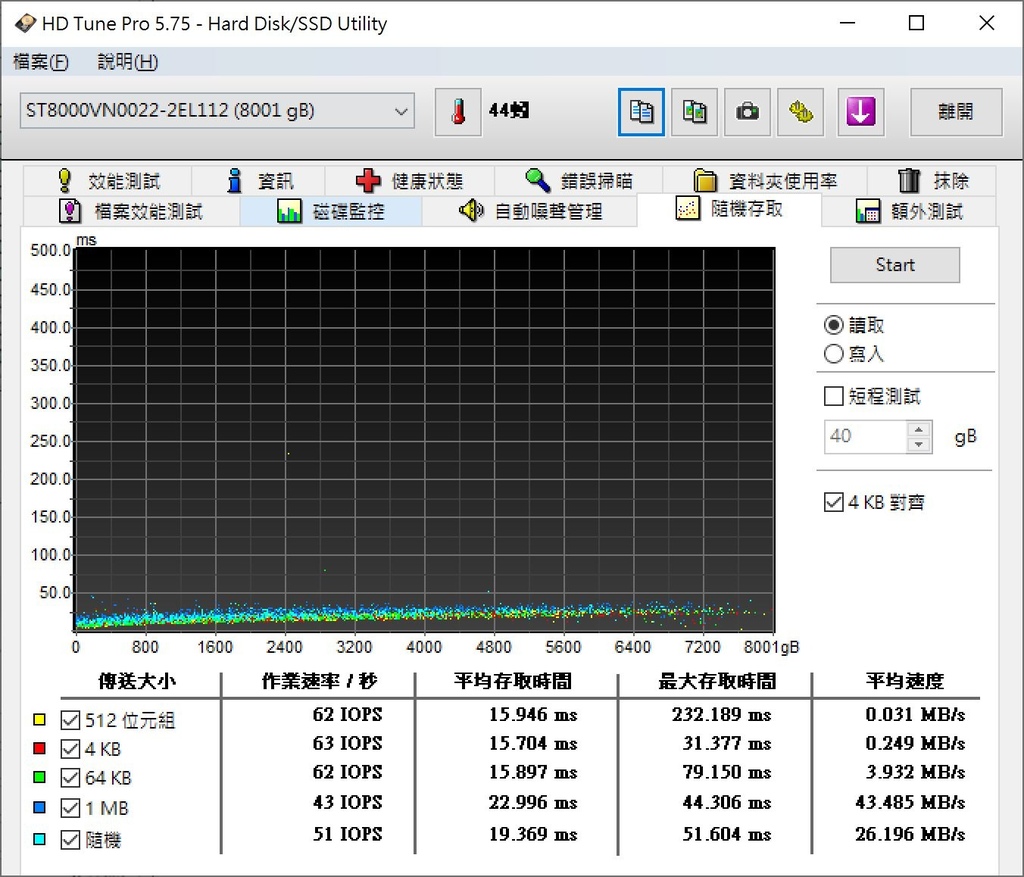Increase short stroke size with up arrow
Screen dimensions: 1024x877
[x=919, y=429]
